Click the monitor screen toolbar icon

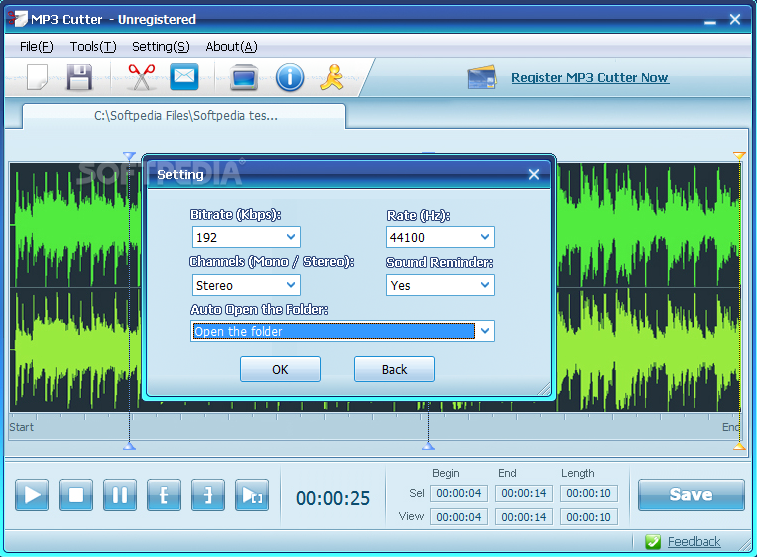244,77
